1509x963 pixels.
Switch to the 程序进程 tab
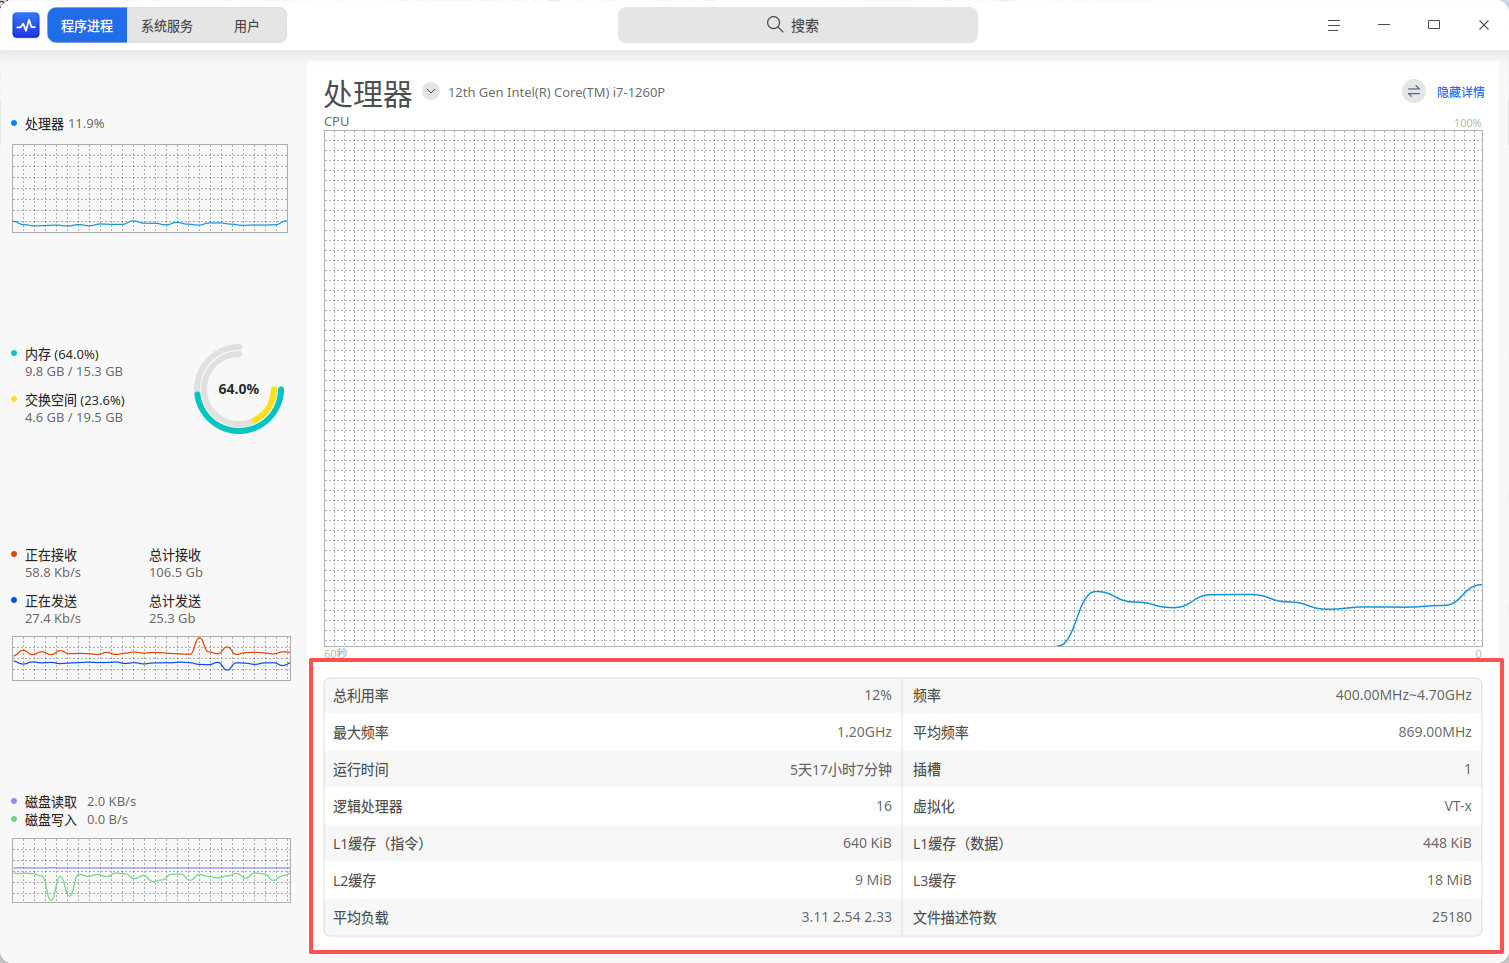(x=87, y=26)
